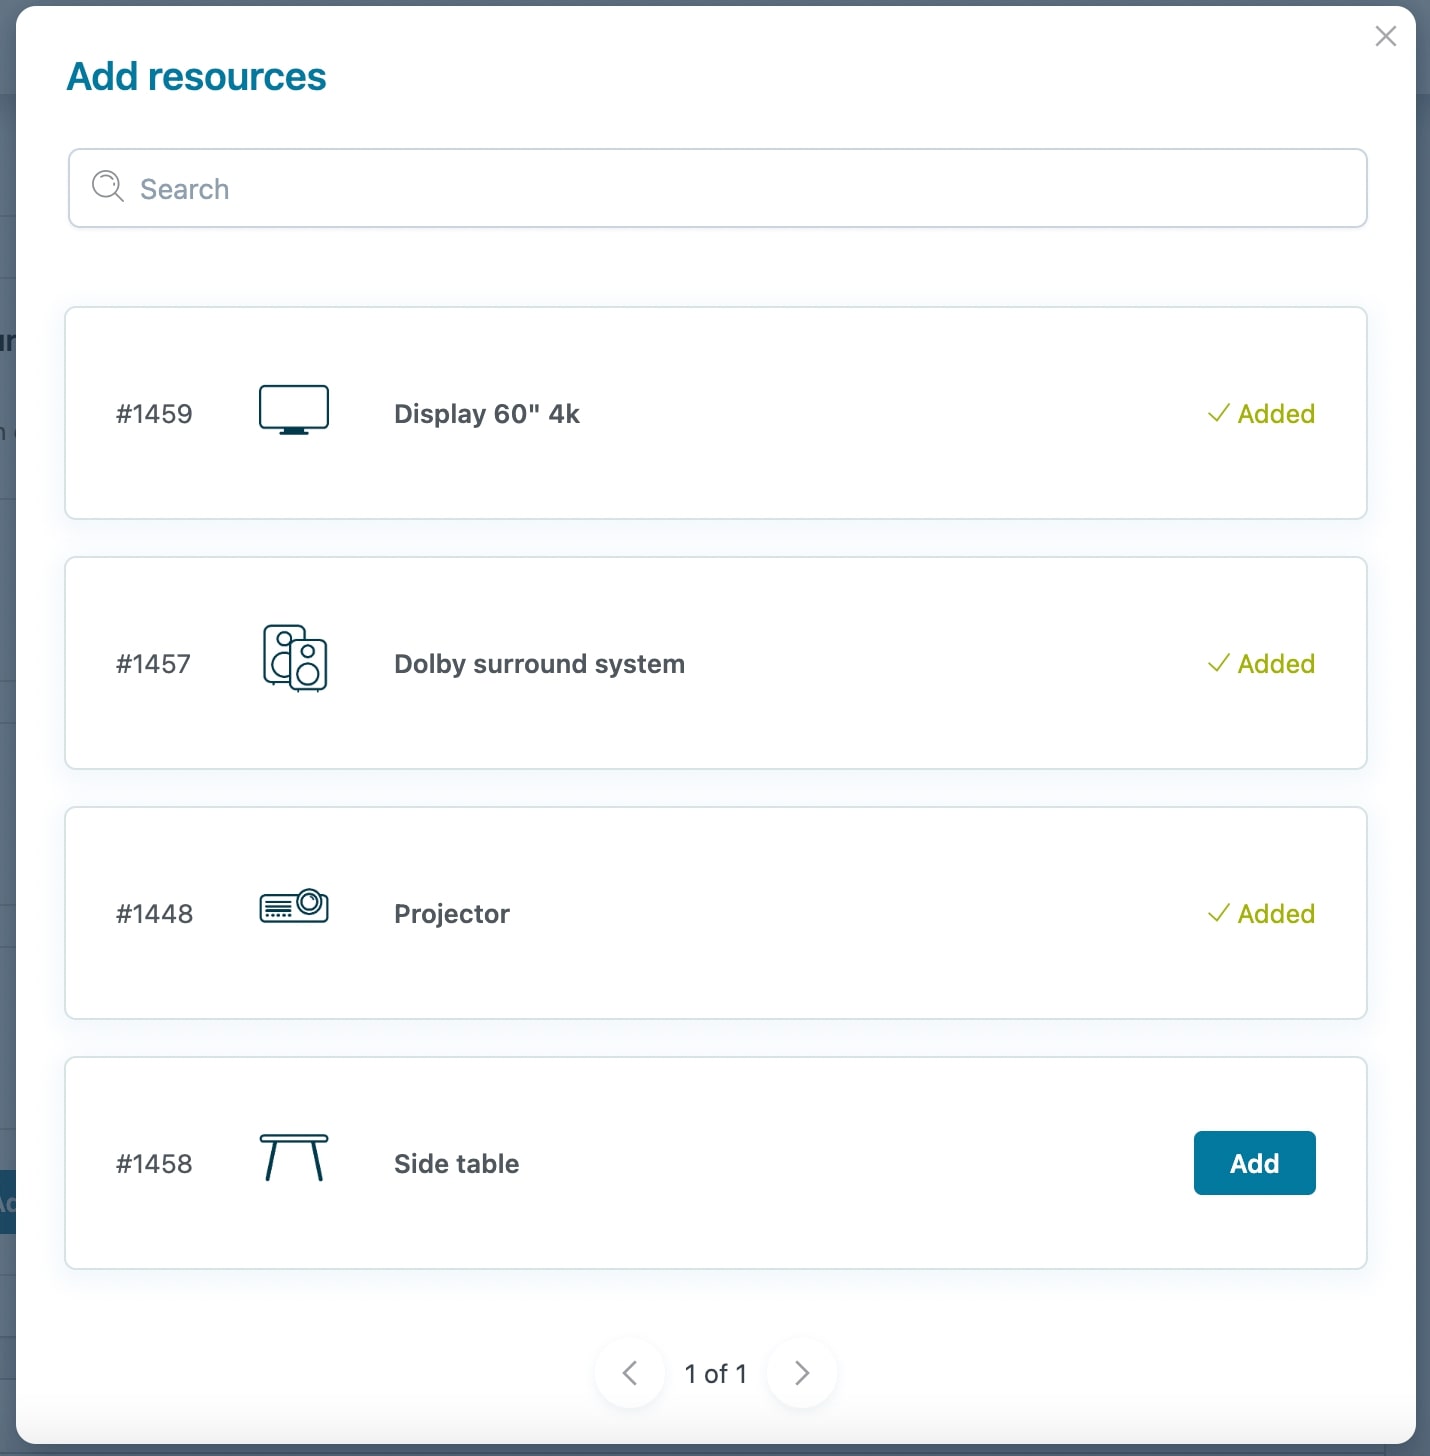Viewport: 1430px width, 1456px height.
Task: Select the Side table resource name
Action: tap(457, 1164)
